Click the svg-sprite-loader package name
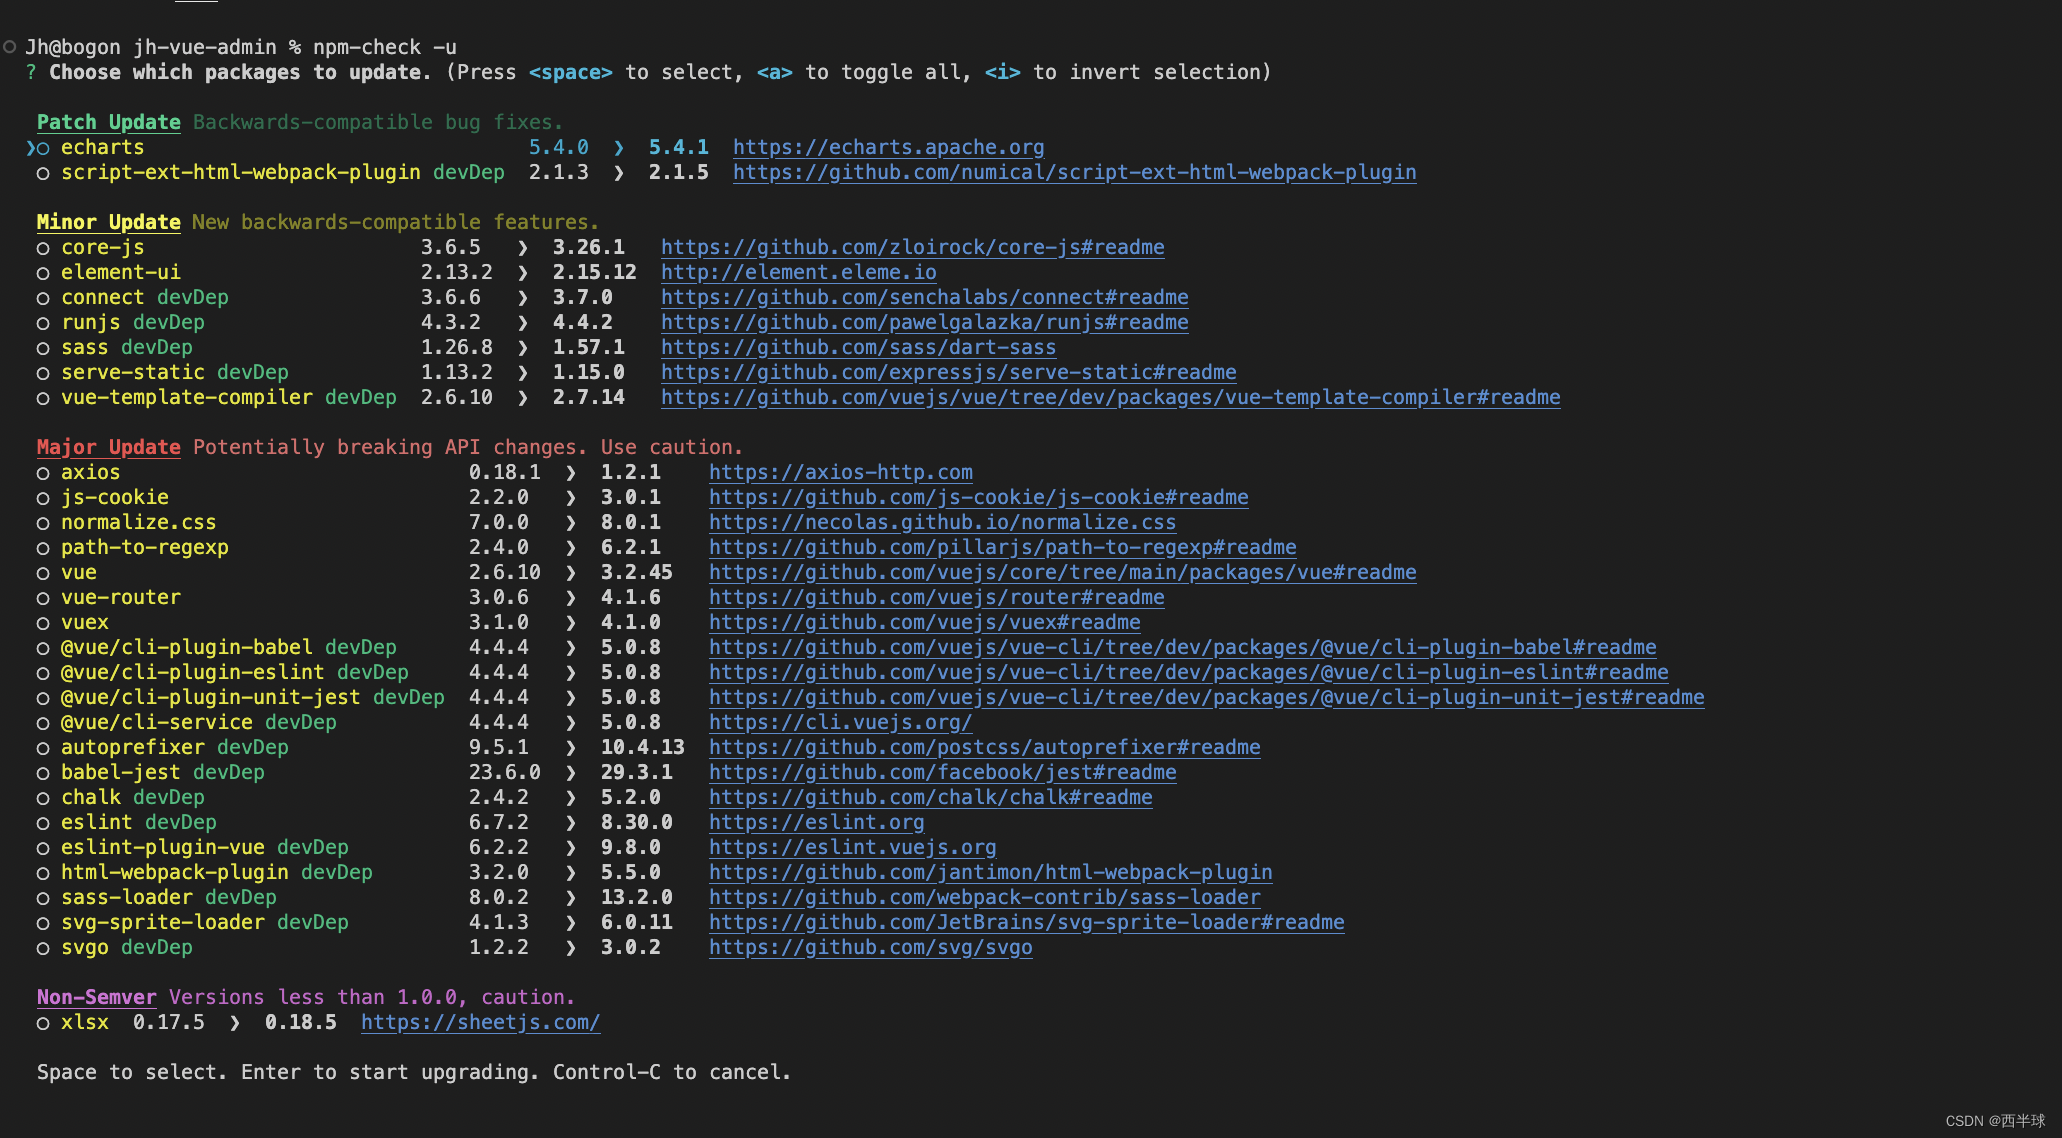 (x=162, y=923)
